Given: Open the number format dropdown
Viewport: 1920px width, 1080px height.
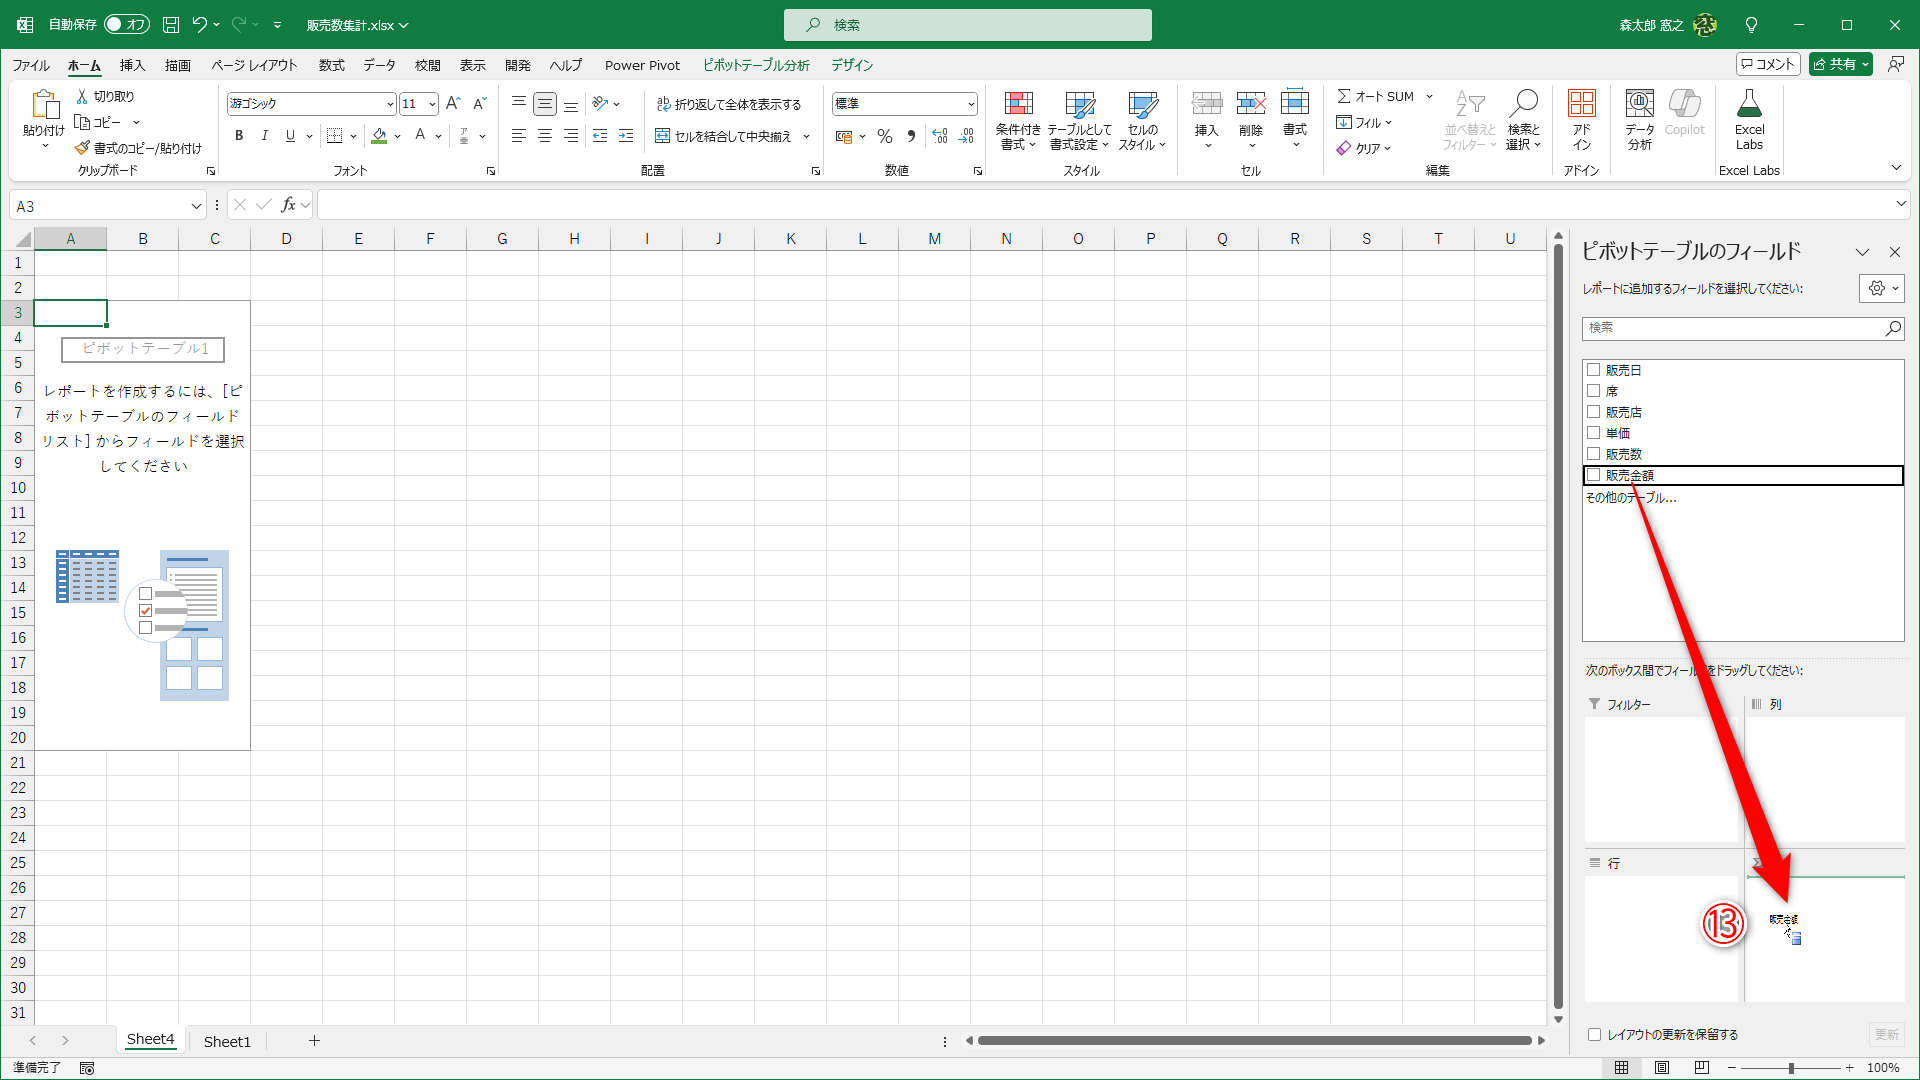Looking at the screenshot, I should pyautogui.click(x=971, y=104).
